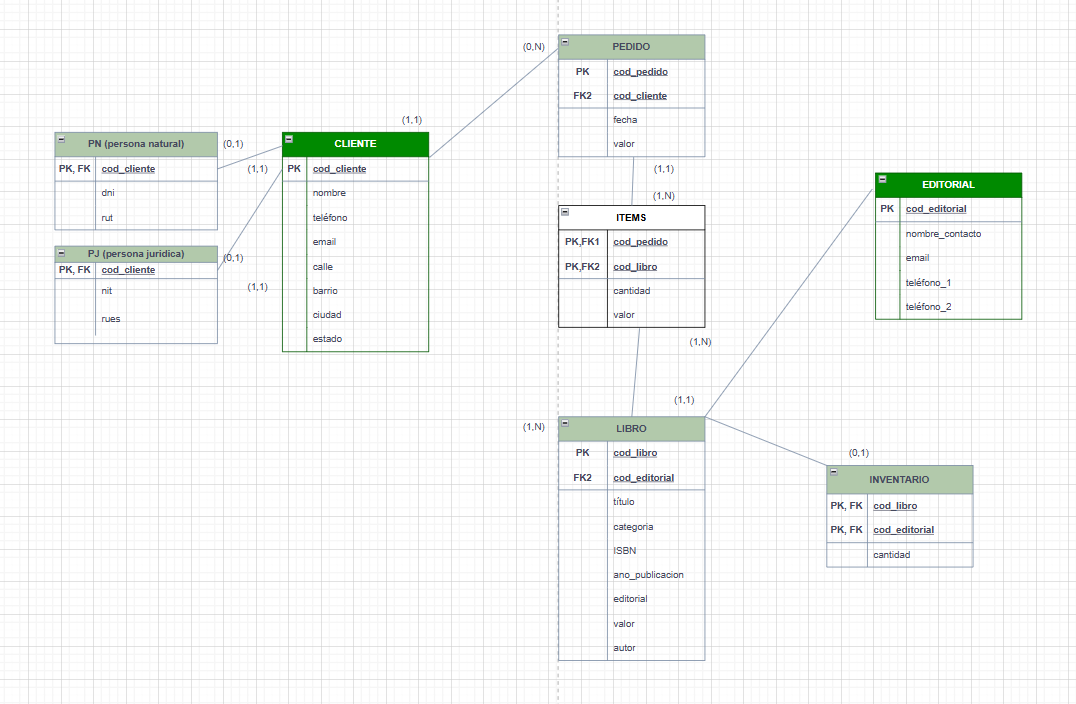Select the (0,N) cardinality label
Image resolution: width=1076 pixels, height=704 pixels.
[x=534, y=47]
